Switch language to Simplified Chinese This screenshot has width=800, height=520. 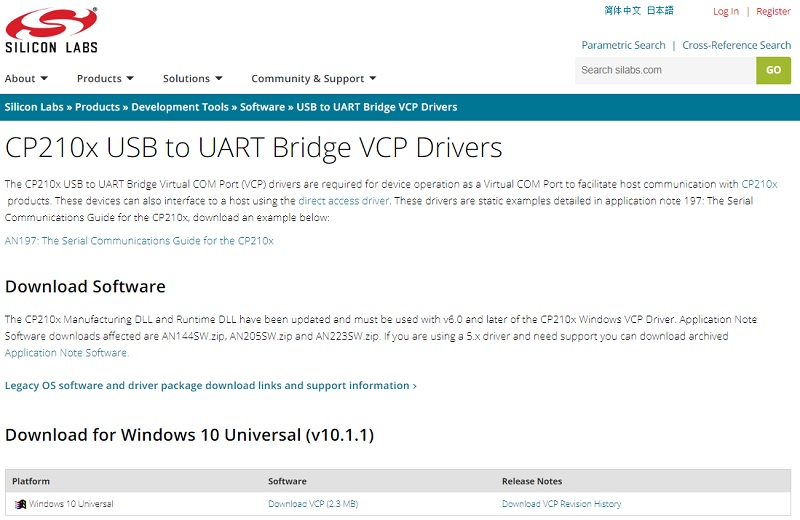(x=622, y=11)
